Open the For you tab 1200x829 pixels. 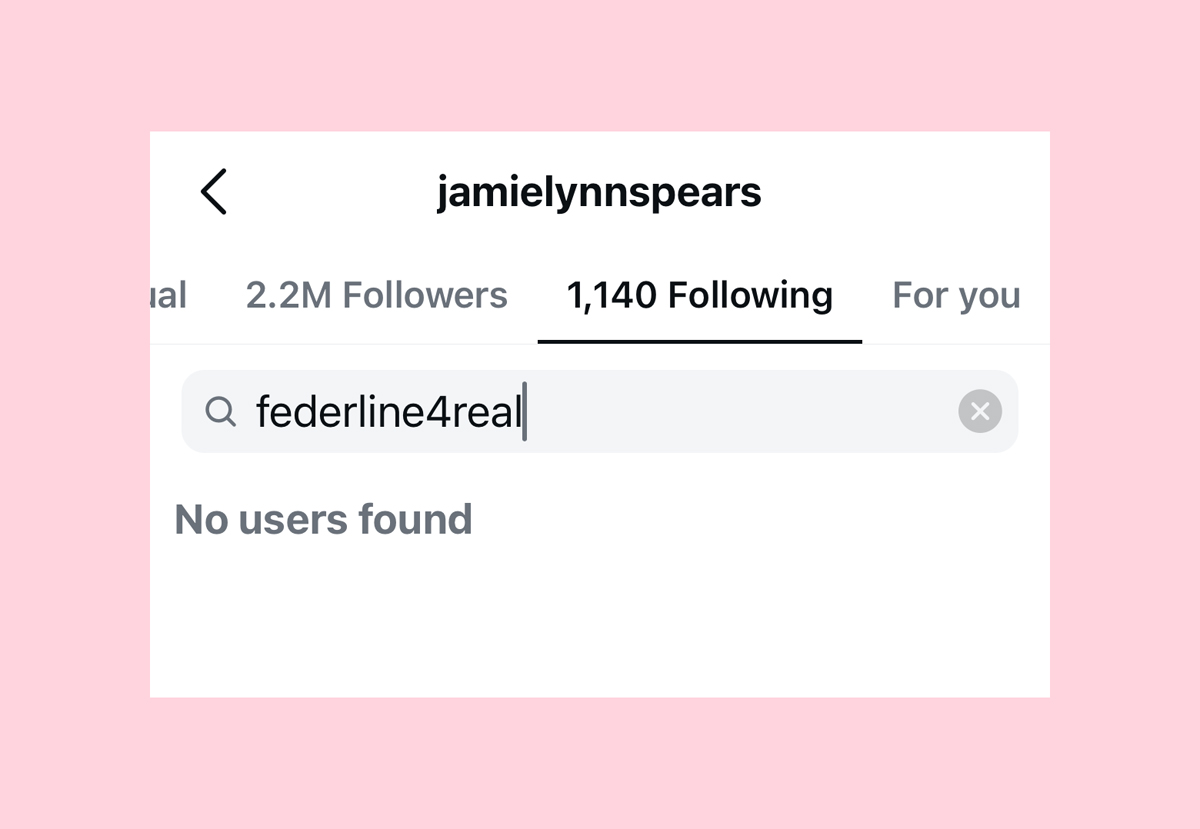tap(956, 295)
